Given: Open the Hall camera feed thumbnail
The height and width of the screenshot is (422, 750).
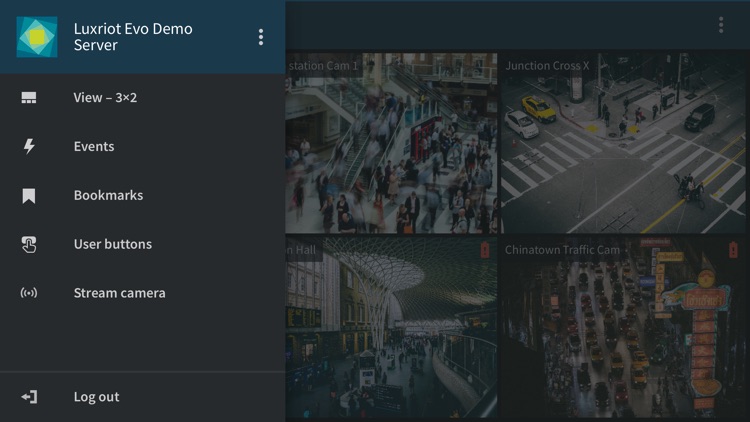Looking at the screenshot, I should click(391, 328).
